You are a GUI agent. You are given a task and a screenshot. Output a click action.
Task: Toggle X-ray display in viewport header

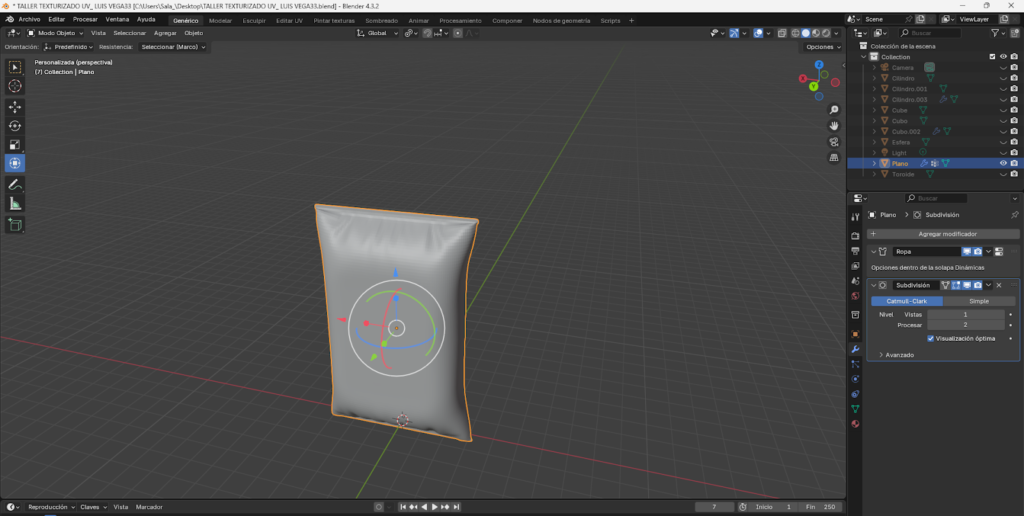pos(782,33)
